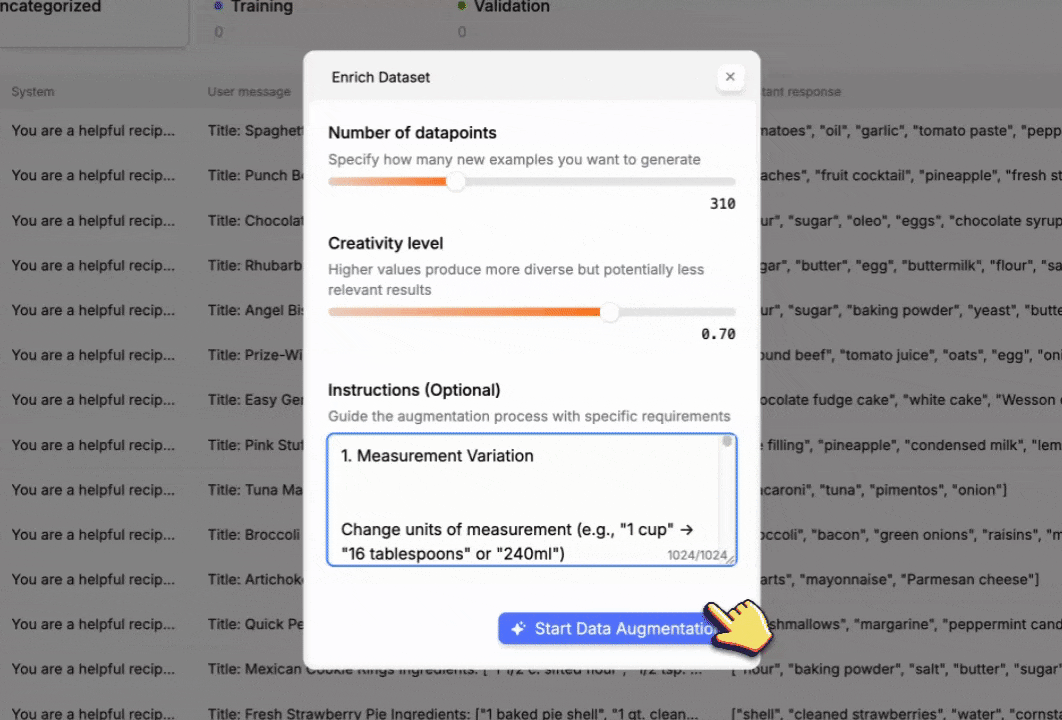Click the response cell containing "baking powder", "yeast"

[x=911, y=310]
